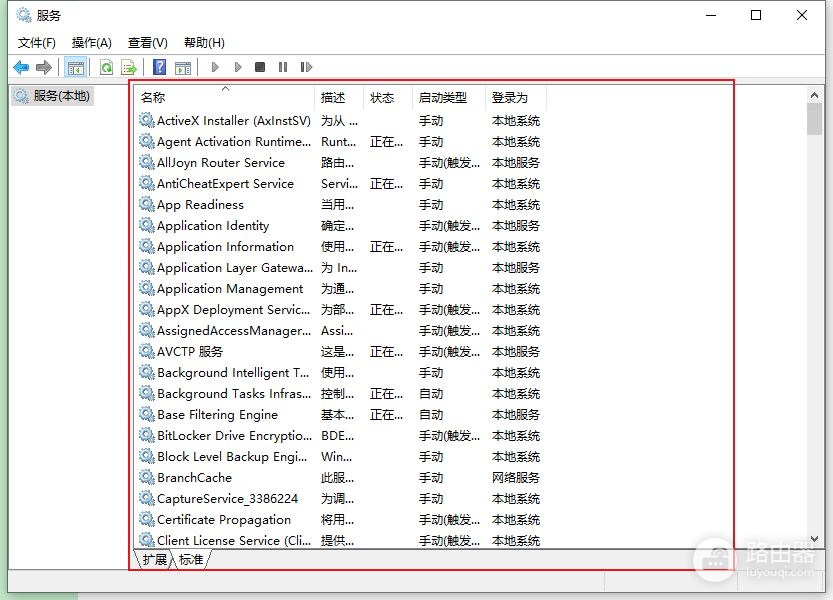Click the Restart Service toolbar icon
Image resolution: width=833 pixels, height=600 pixels.
click(x=306, y=67)
